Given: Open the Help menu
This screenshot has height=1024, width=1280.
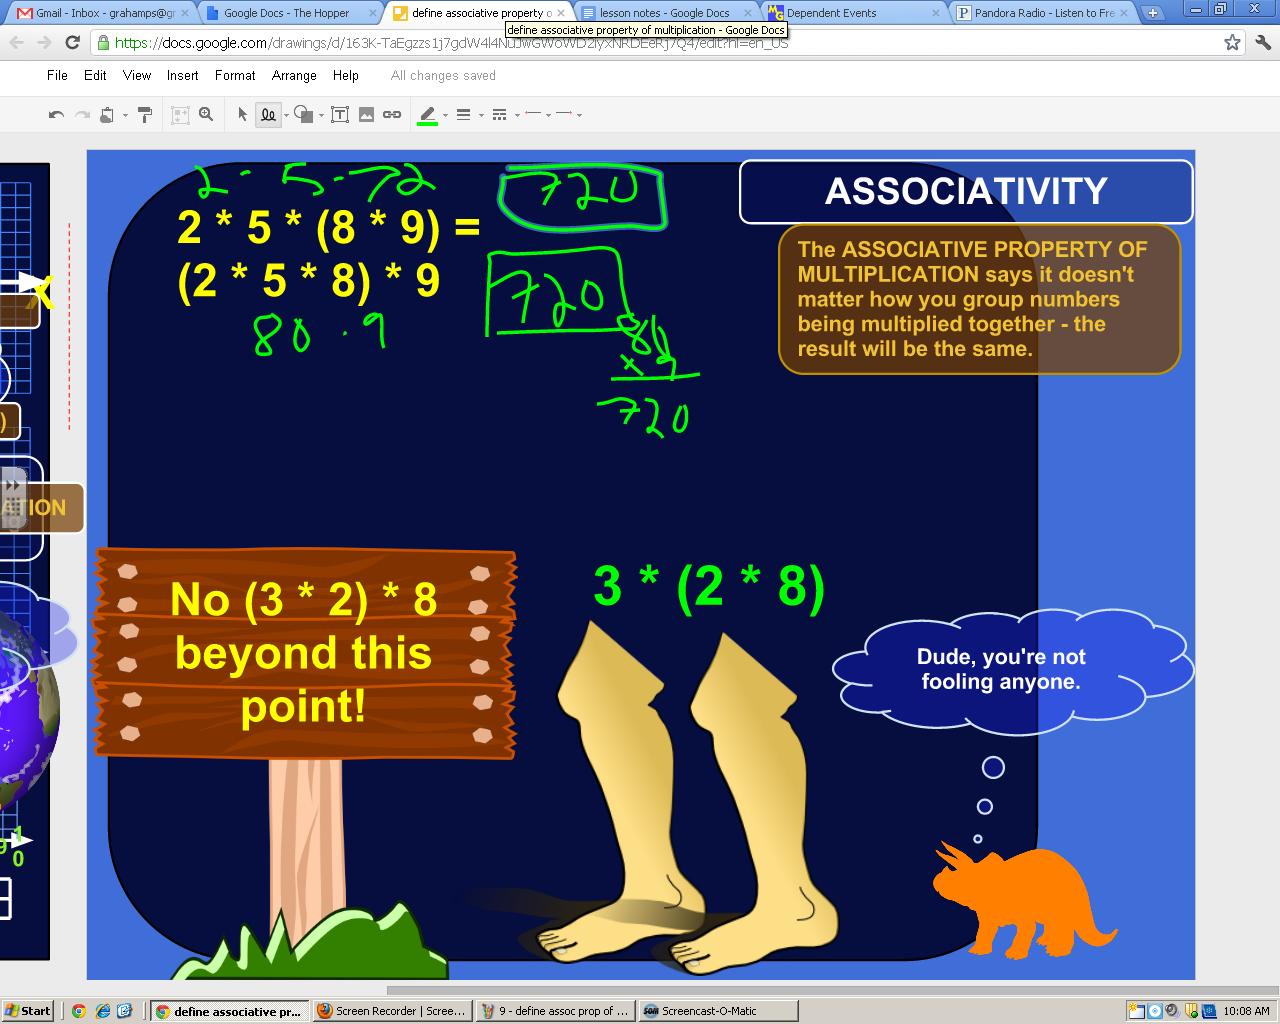Looking at the screenshot, I should [346, 75].
